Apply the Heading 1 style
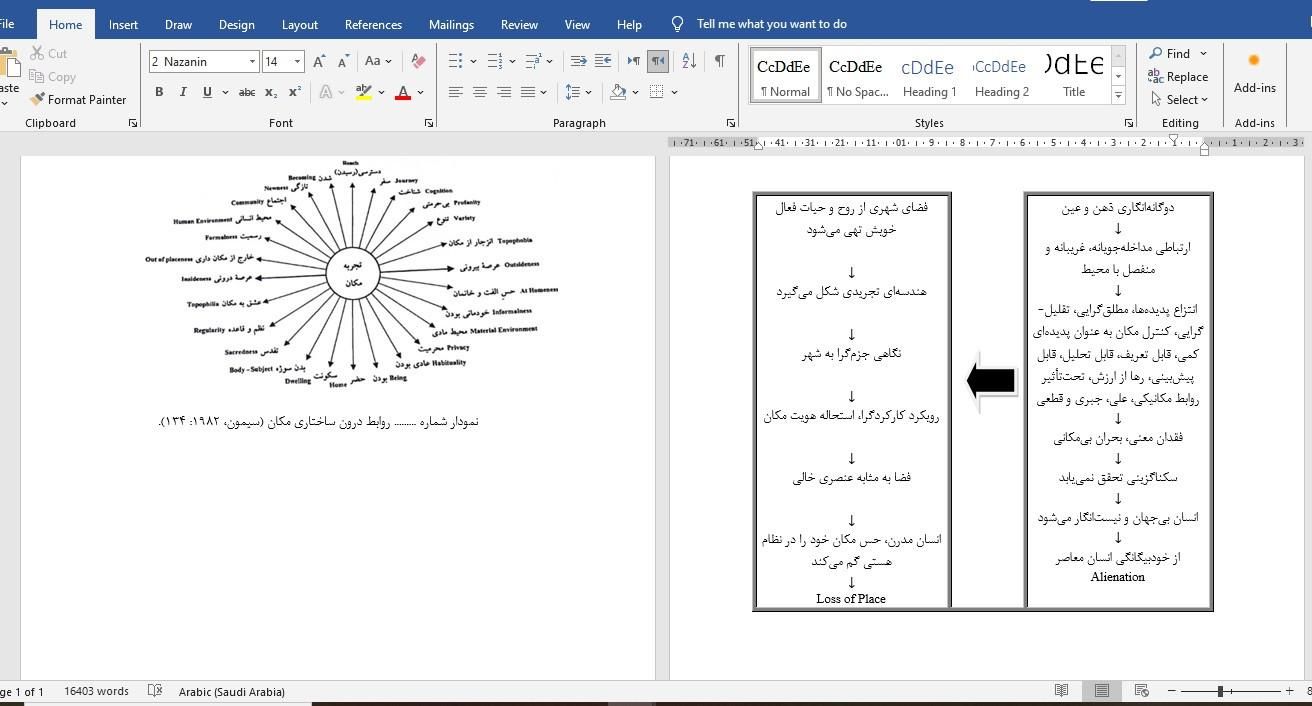Viewport: 1312px width, 706px height. pyautogui.click(x=929, y=75)
